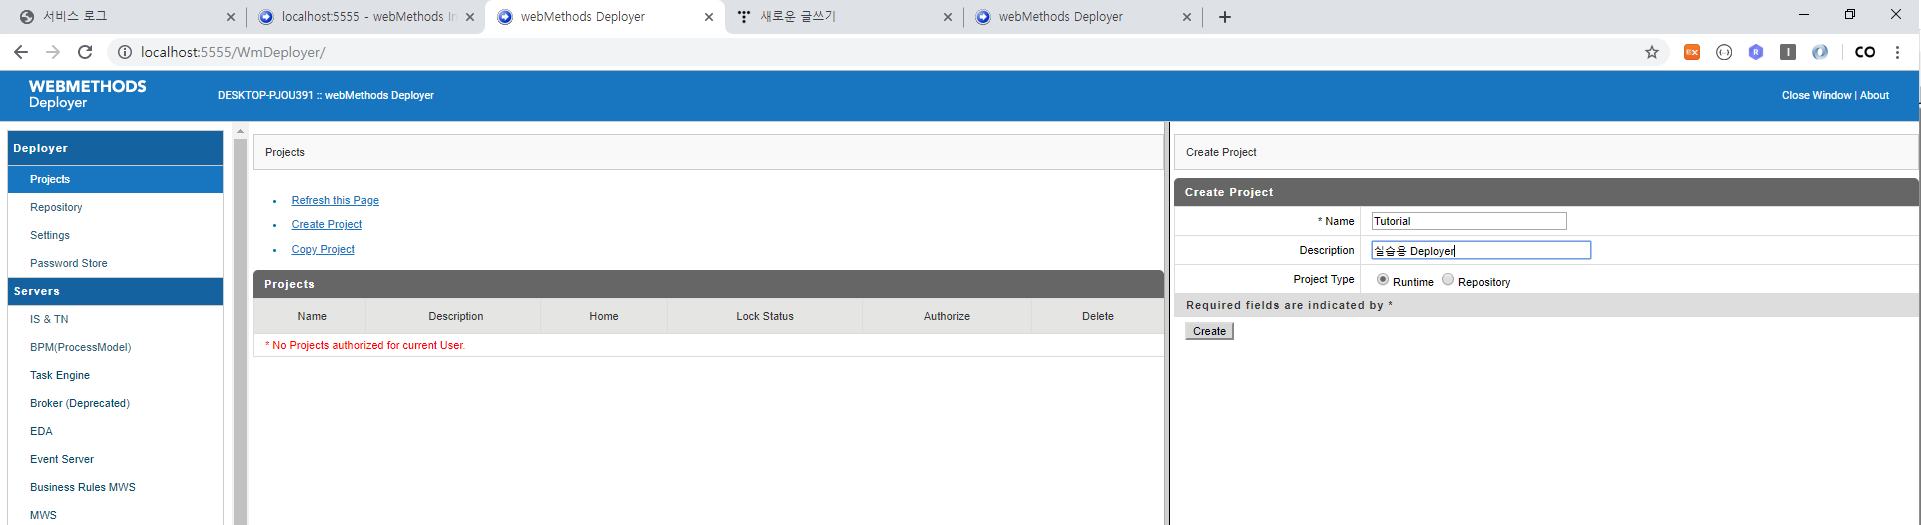Viewport: 1921px width, 525px height.
Task: Close the localhost:5555 webMethods tab
Action: tap(470, 17)
